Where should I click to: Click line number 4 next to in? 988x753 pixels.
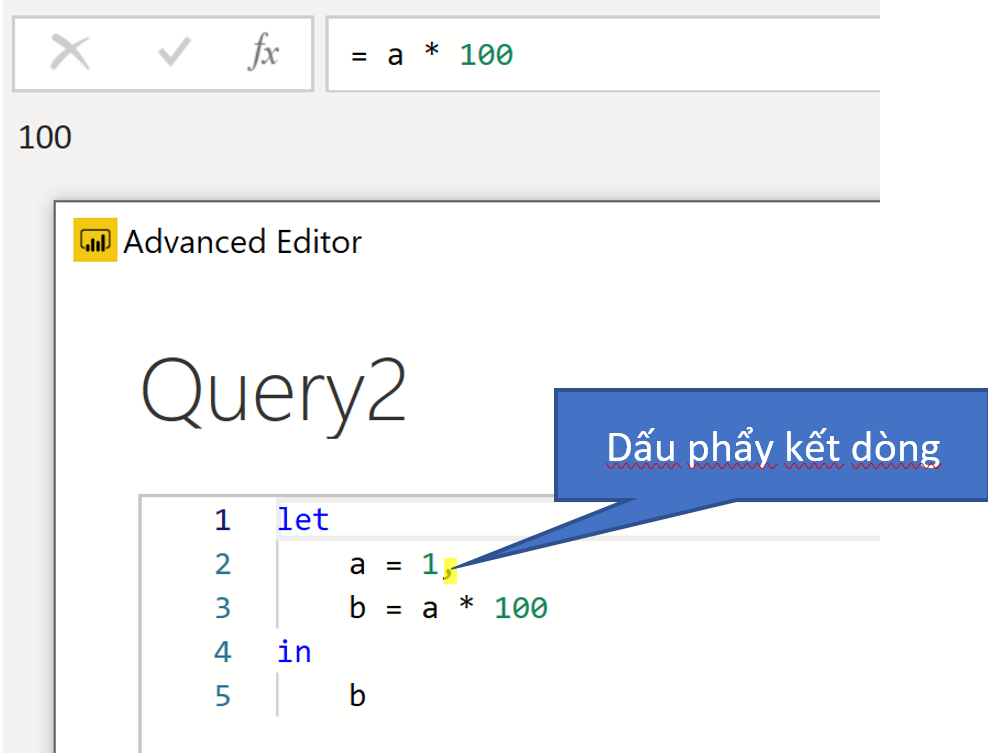tap(222, 651)
